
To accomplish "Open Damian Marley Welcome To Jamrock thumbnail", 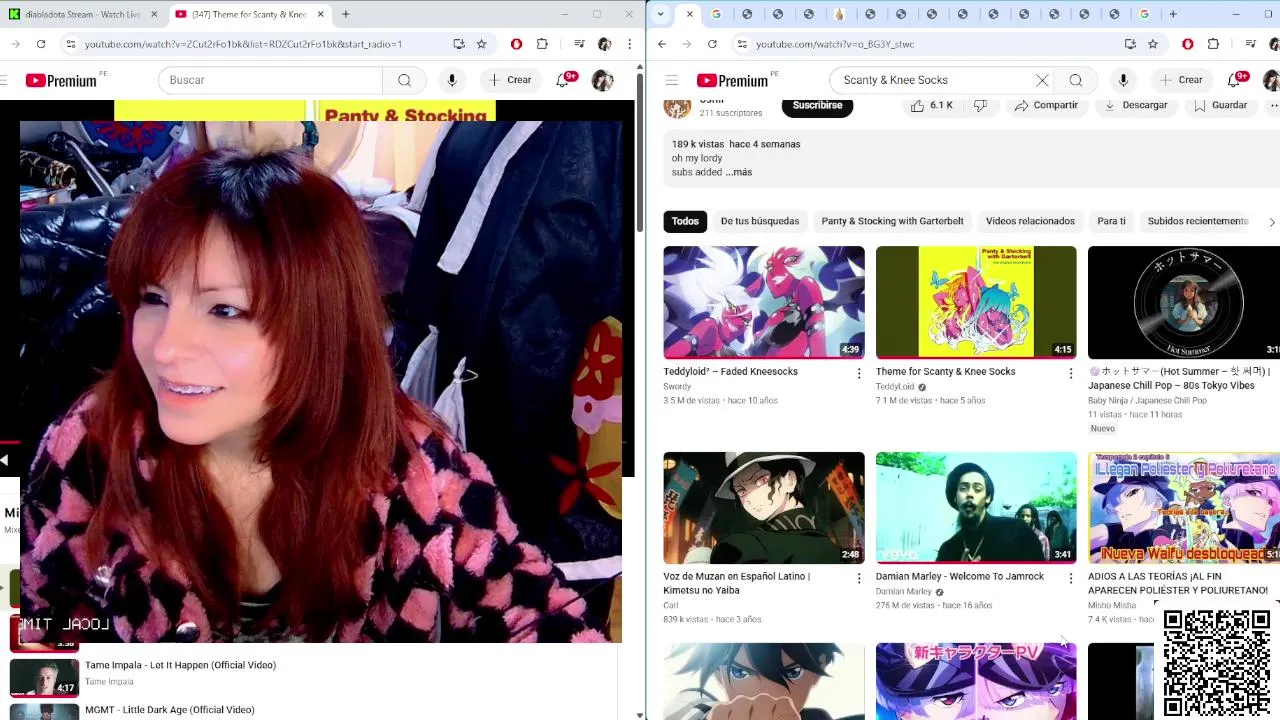I will (976, 508).
